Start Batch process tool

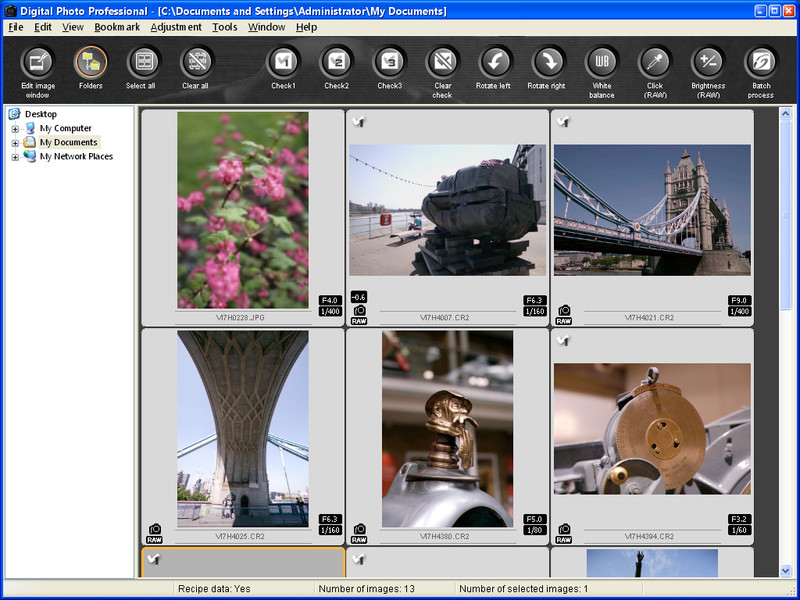pos(761,62)
